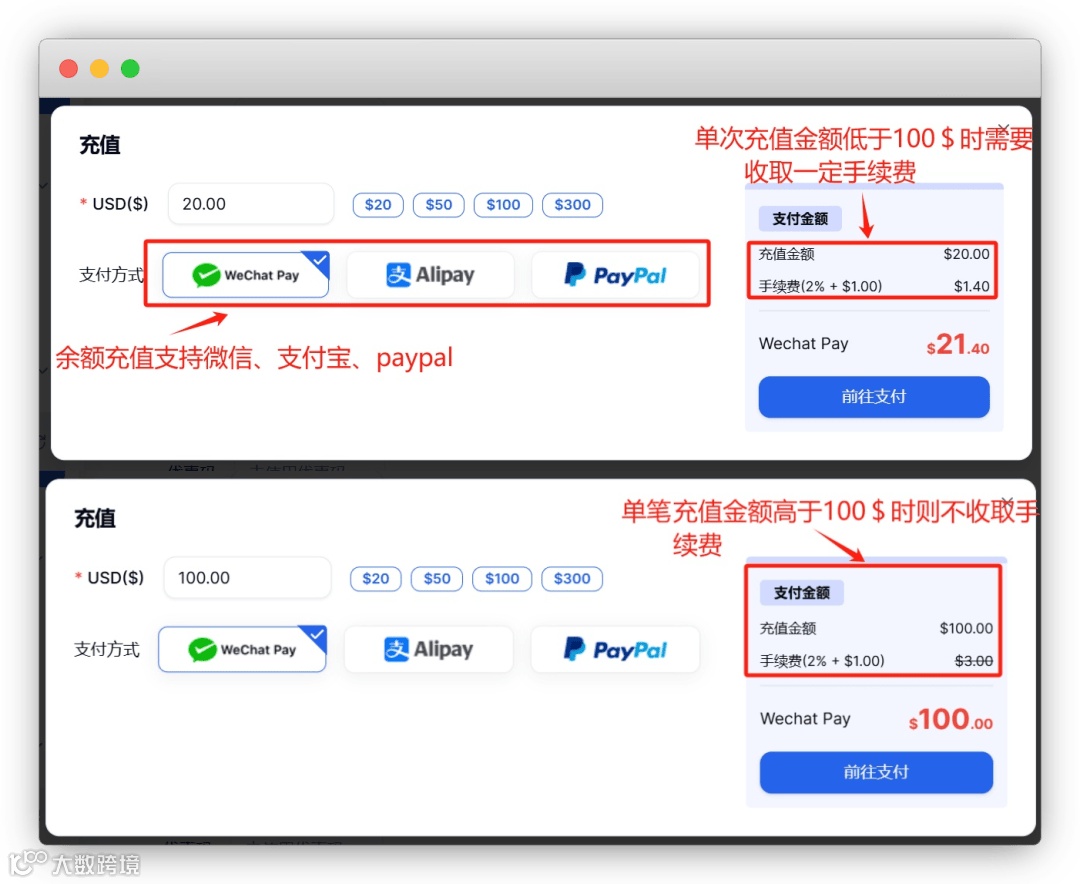The width and height of the screenshot is (1080, 884).
Task: Select $50 preset in bottom dialog
Action: pos(437,579)
